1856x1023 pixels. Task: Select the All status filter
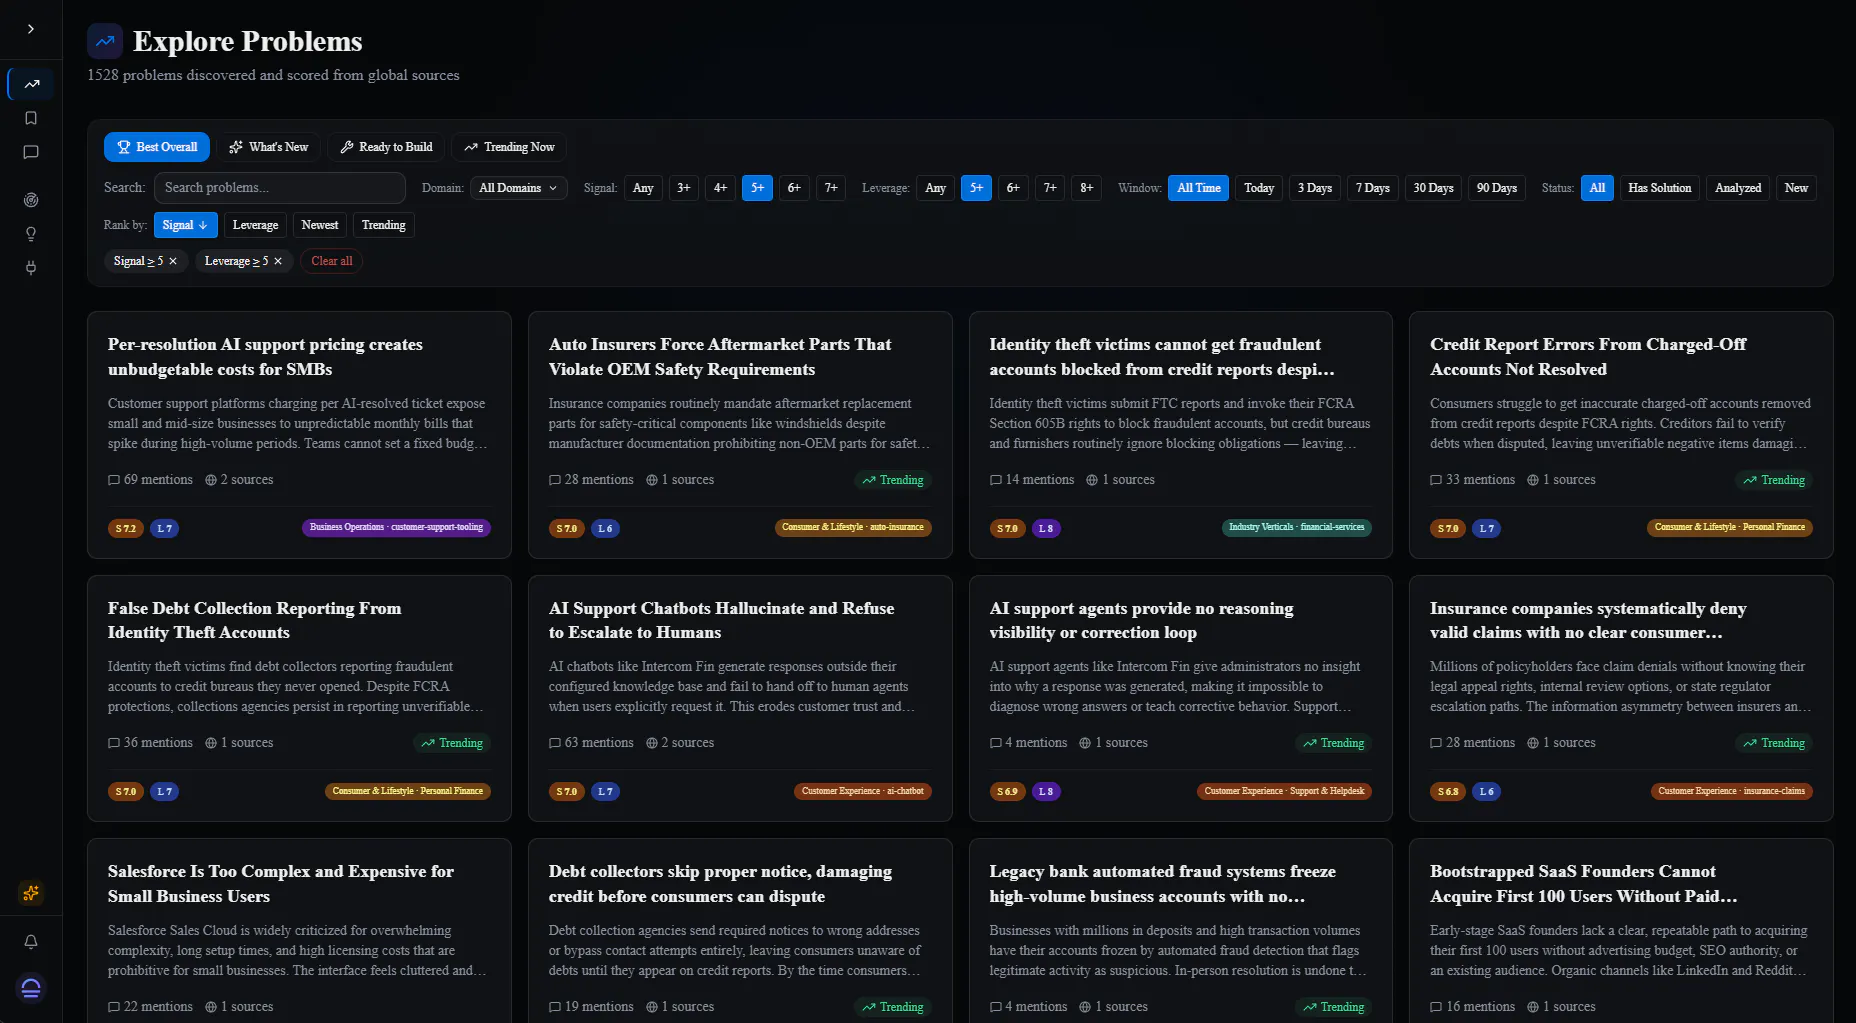point(1597,188)
